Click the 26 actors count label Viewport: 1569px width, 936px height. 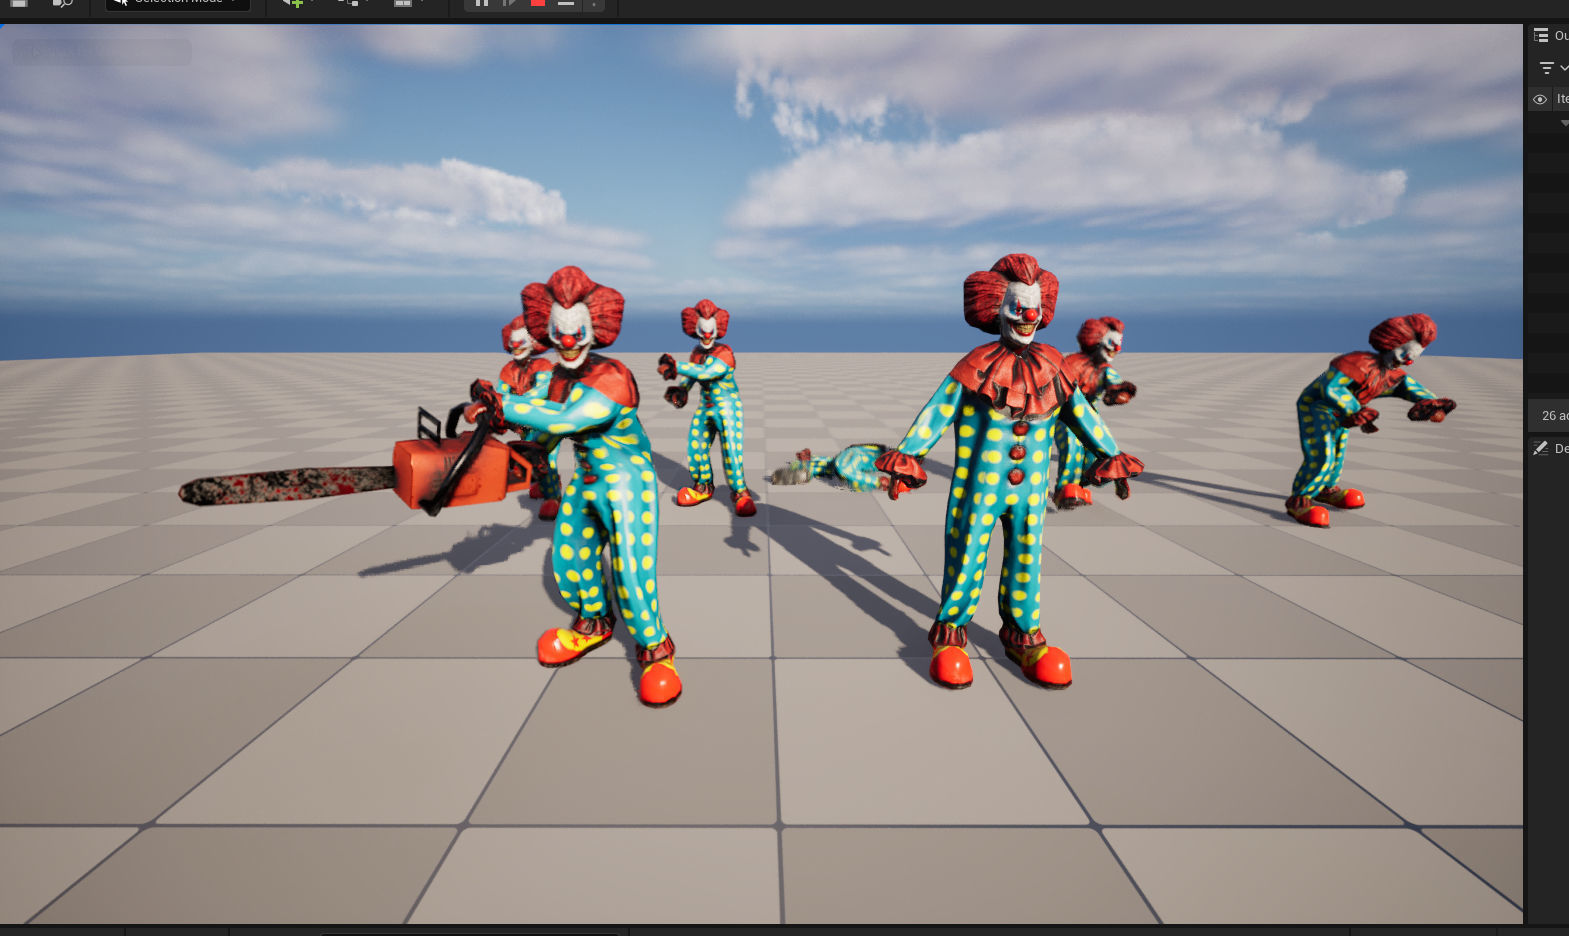(x=1555, y=415)
